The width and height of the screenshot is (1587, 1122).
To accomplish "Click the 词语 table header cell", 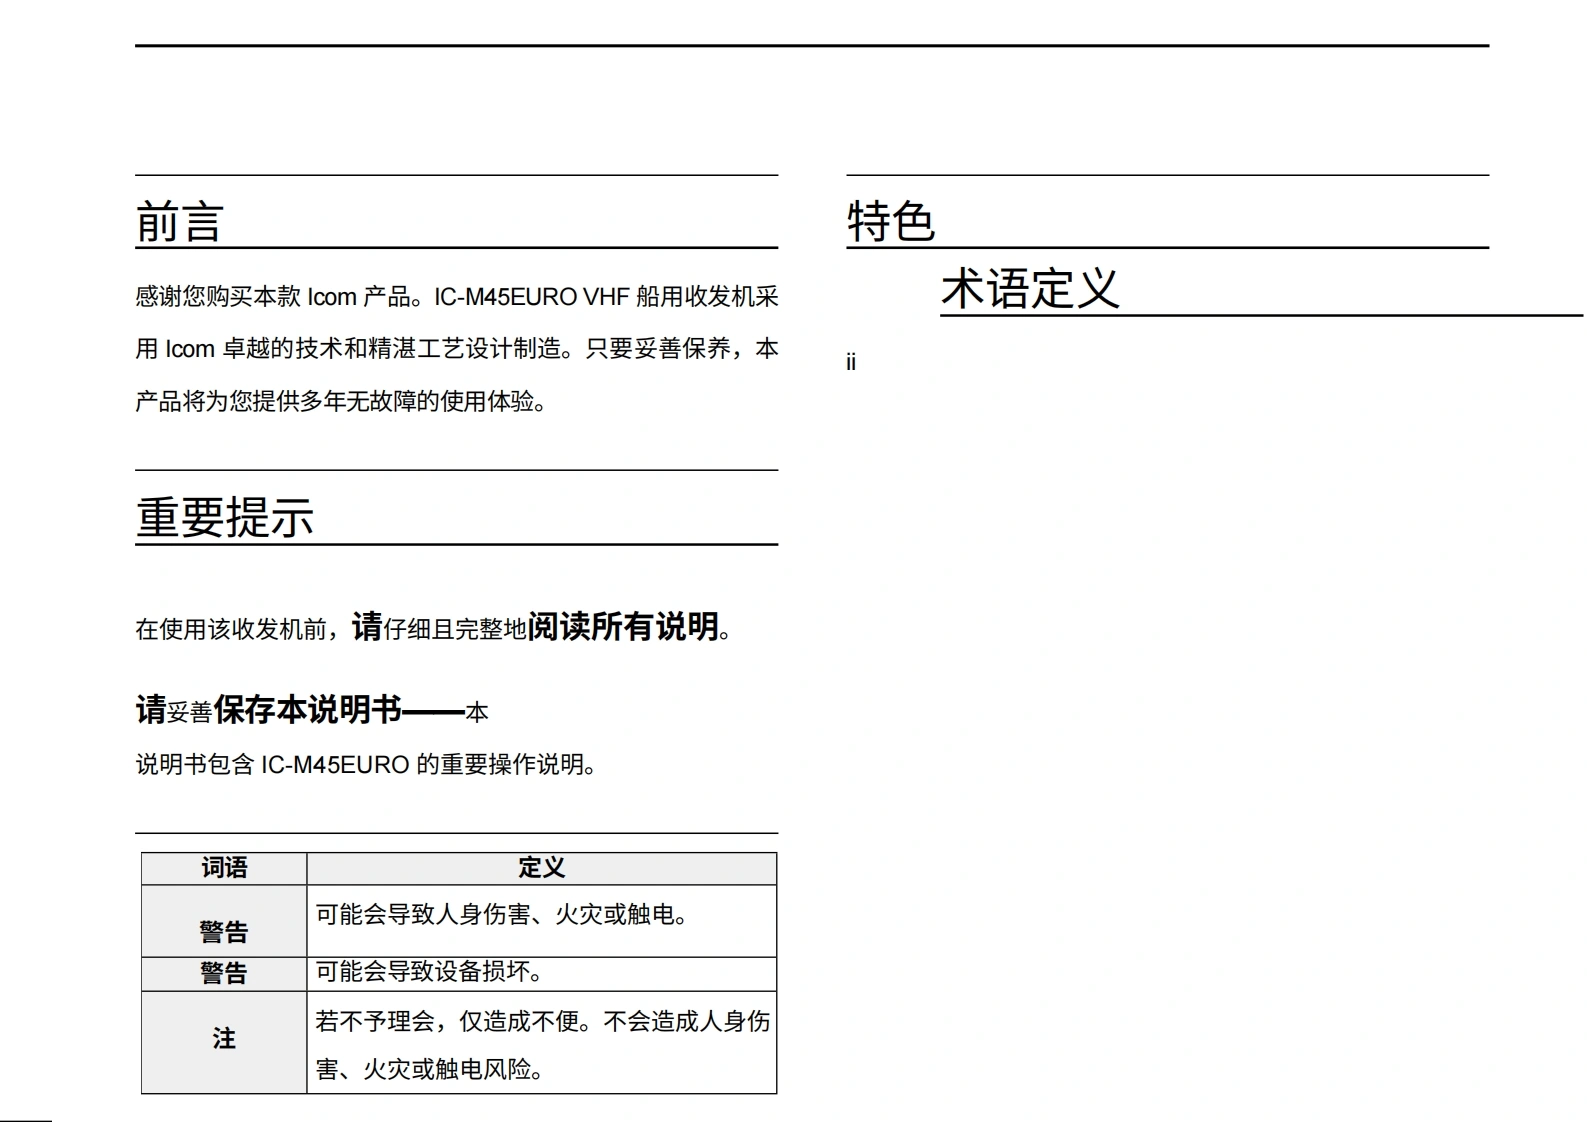I will 224,868.
